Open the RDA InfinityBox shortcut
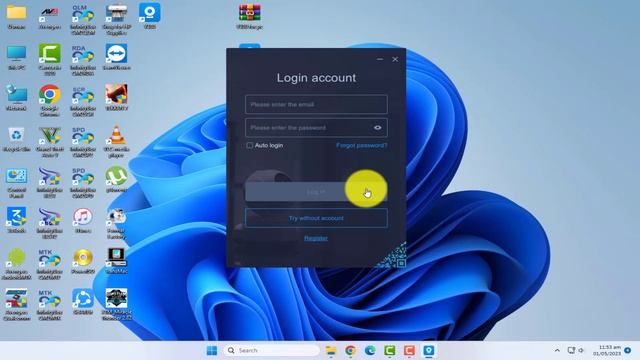The width and height of the screenshot is (640, 360). [x=83, y=60]
